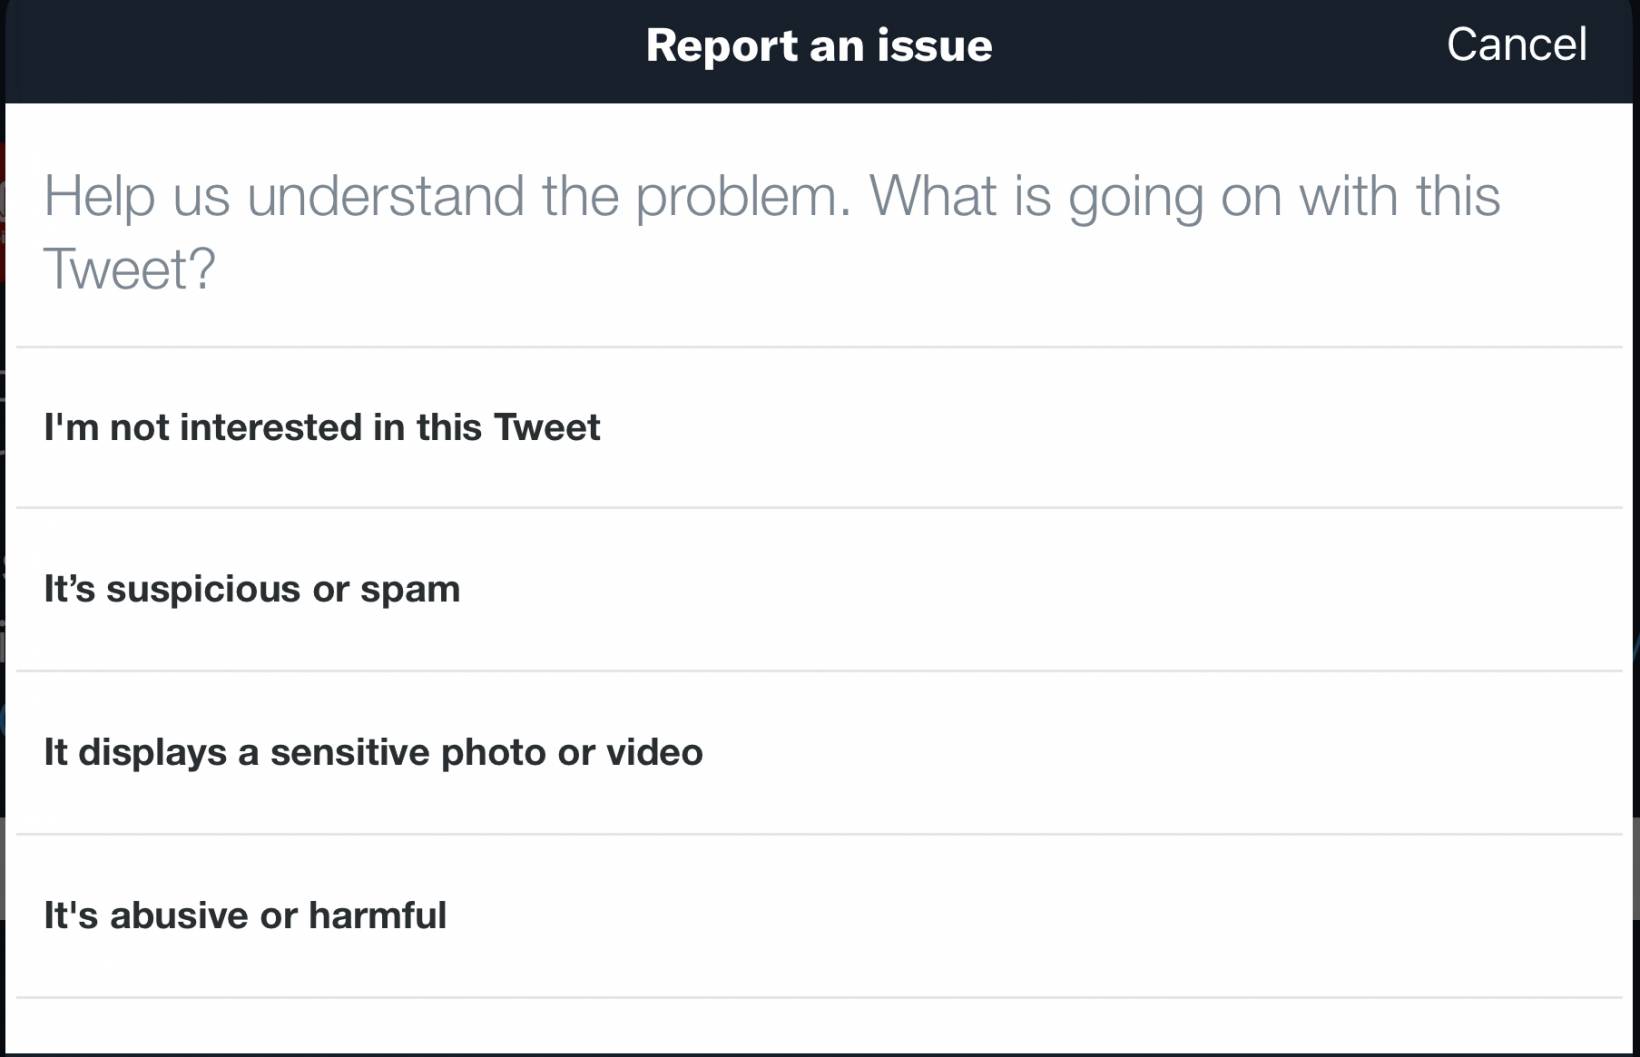Select "I'm not interested in this Tweet"
The height and width of the screenshot is (1057, 1640).
[x=321, y=428]
